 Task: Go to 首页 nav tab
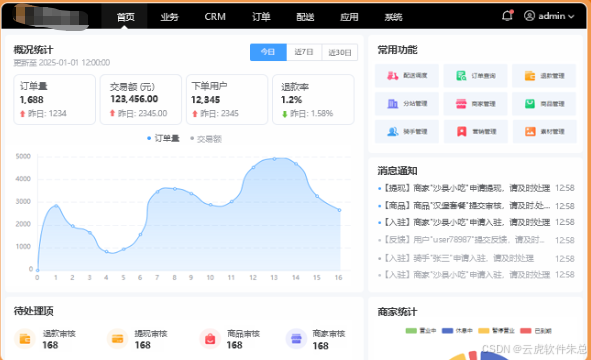pos(126,17)
